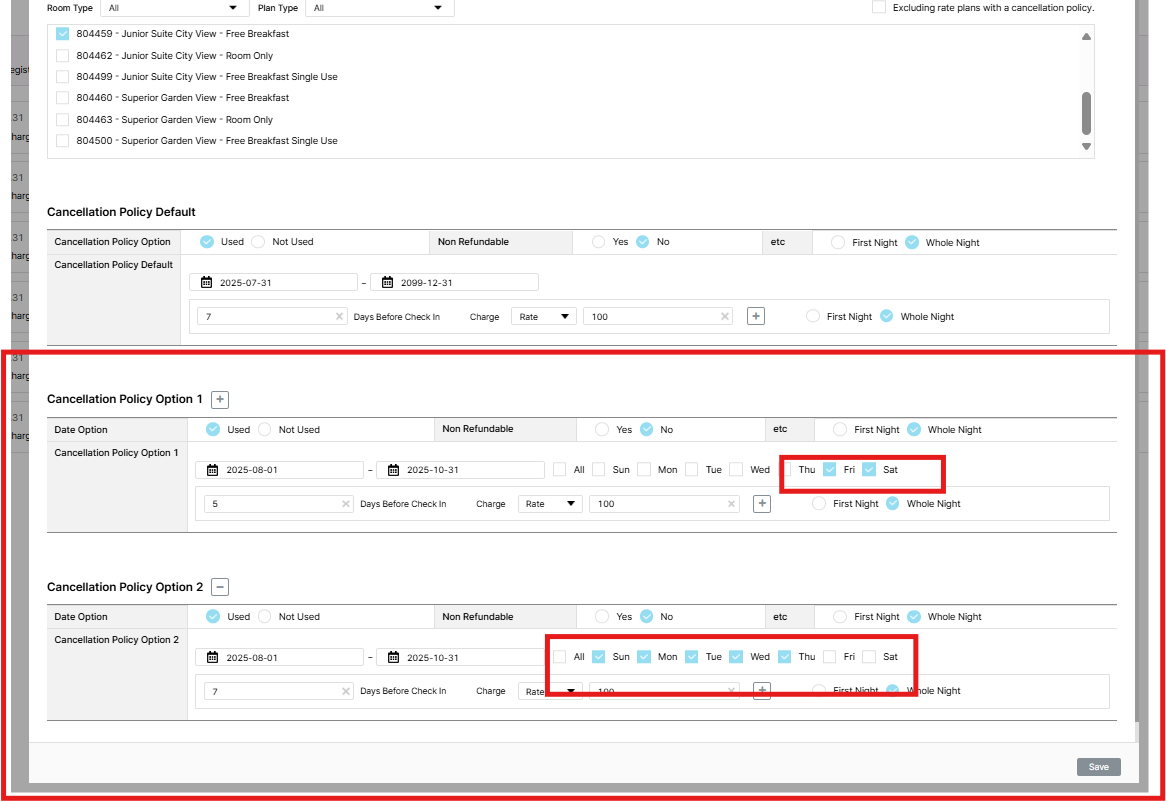
Task: Select First Night in the etc row of Policy Default
Action: pos(838,242)
